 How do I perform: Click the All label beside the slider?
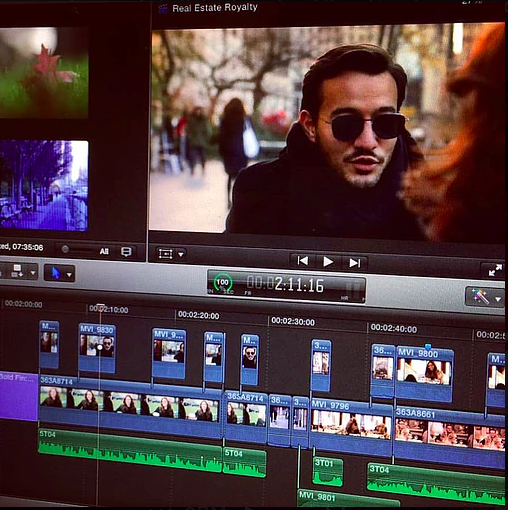[x=104, y=251]
